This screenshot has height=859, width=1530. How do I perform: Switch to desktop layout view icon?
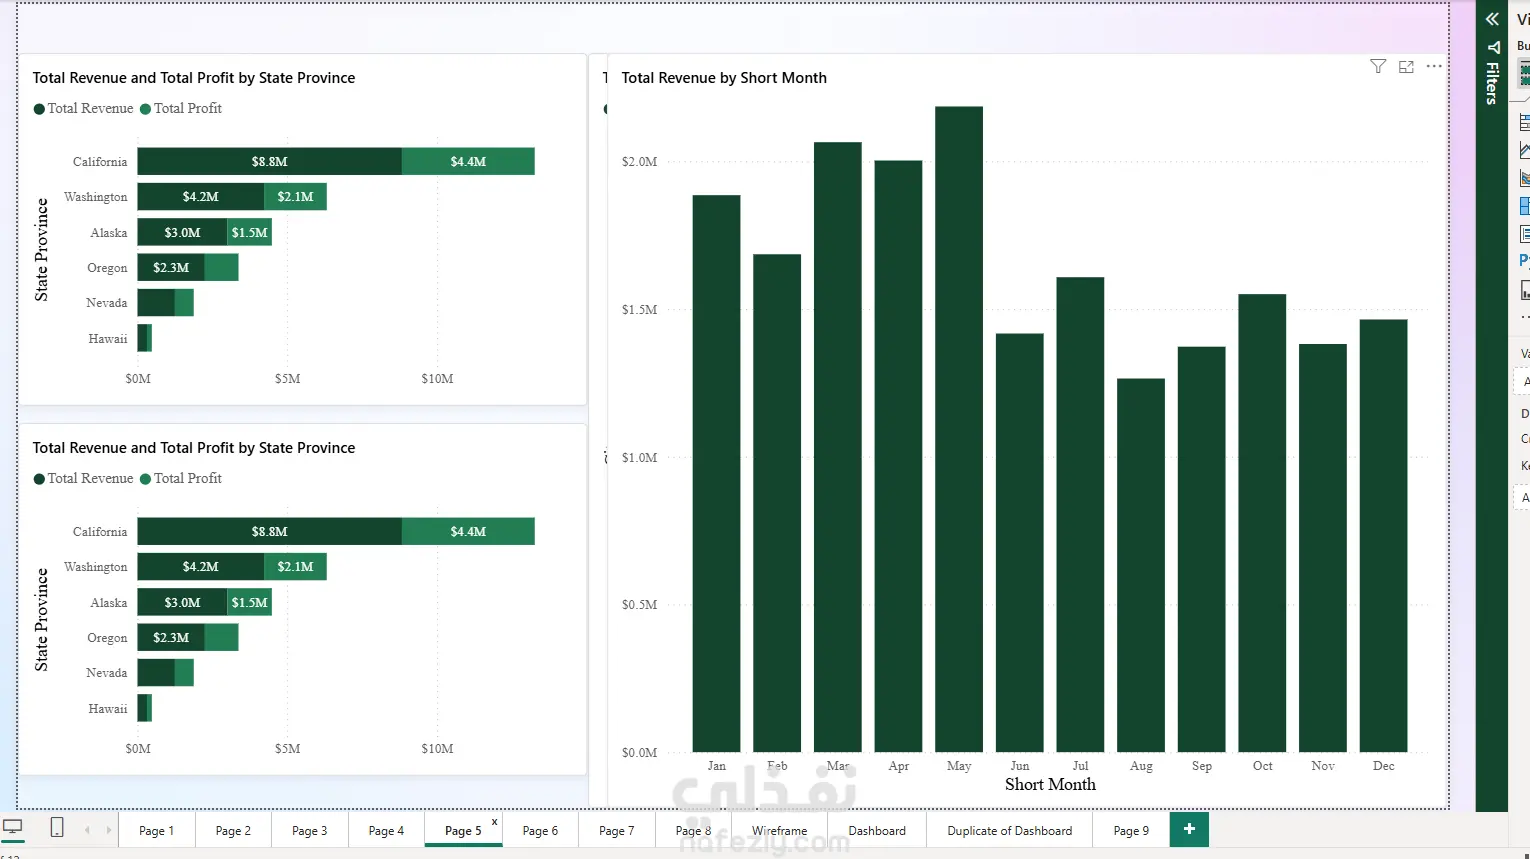(13, 827)
